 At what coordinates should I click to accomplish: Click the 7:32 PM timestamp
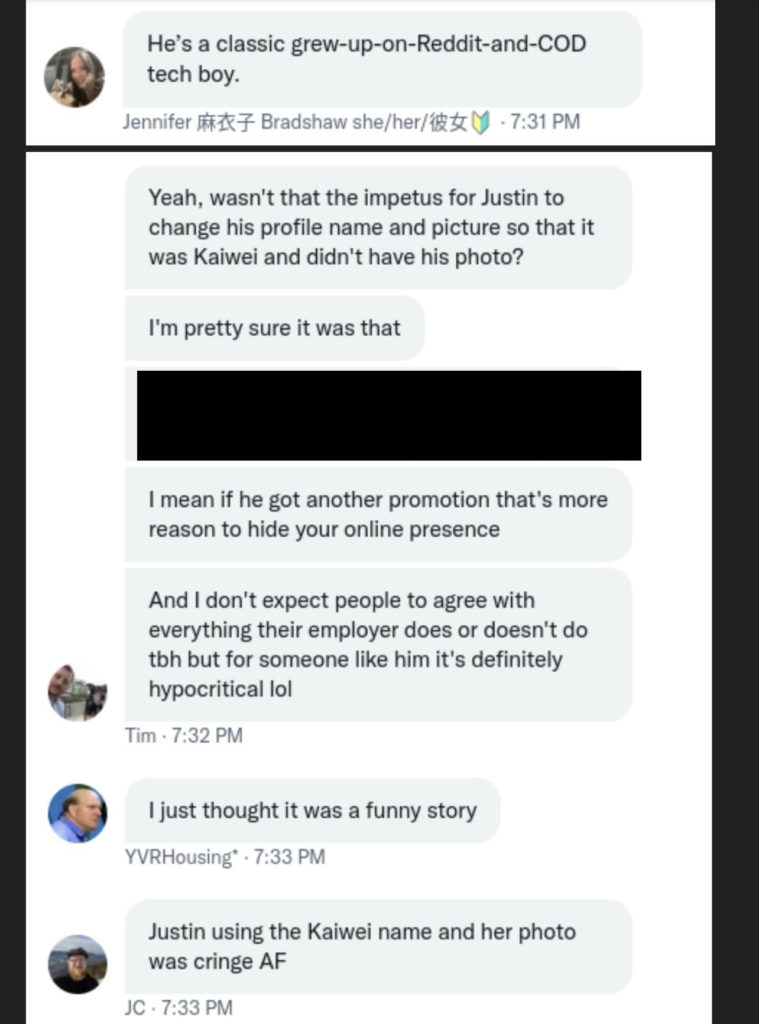[x=207, y=736]
